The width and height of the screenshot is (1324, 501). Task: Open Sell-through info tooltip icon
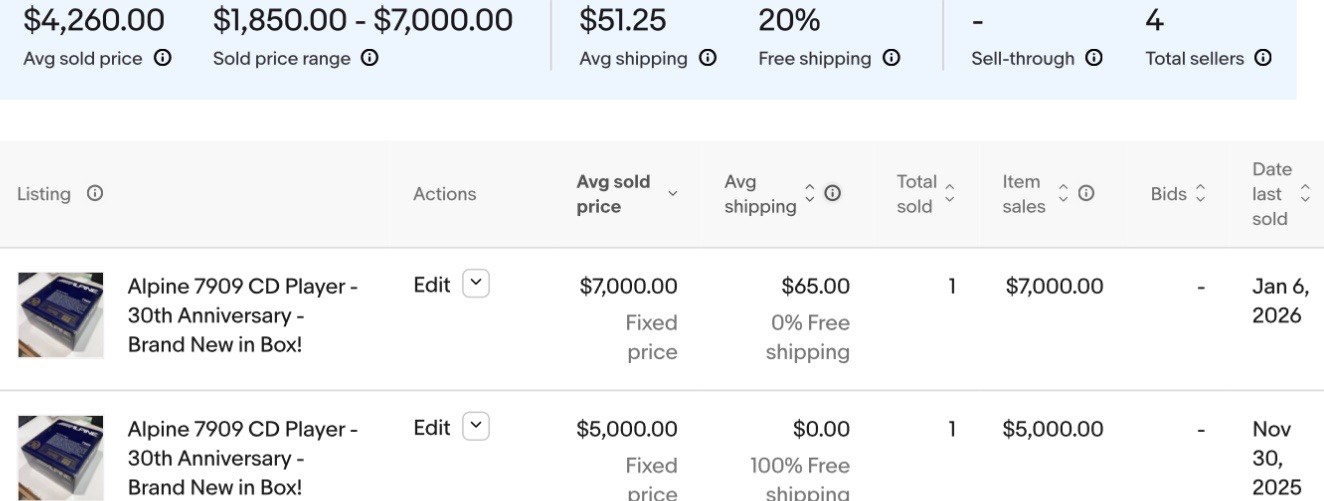[x=1094, y=58]
